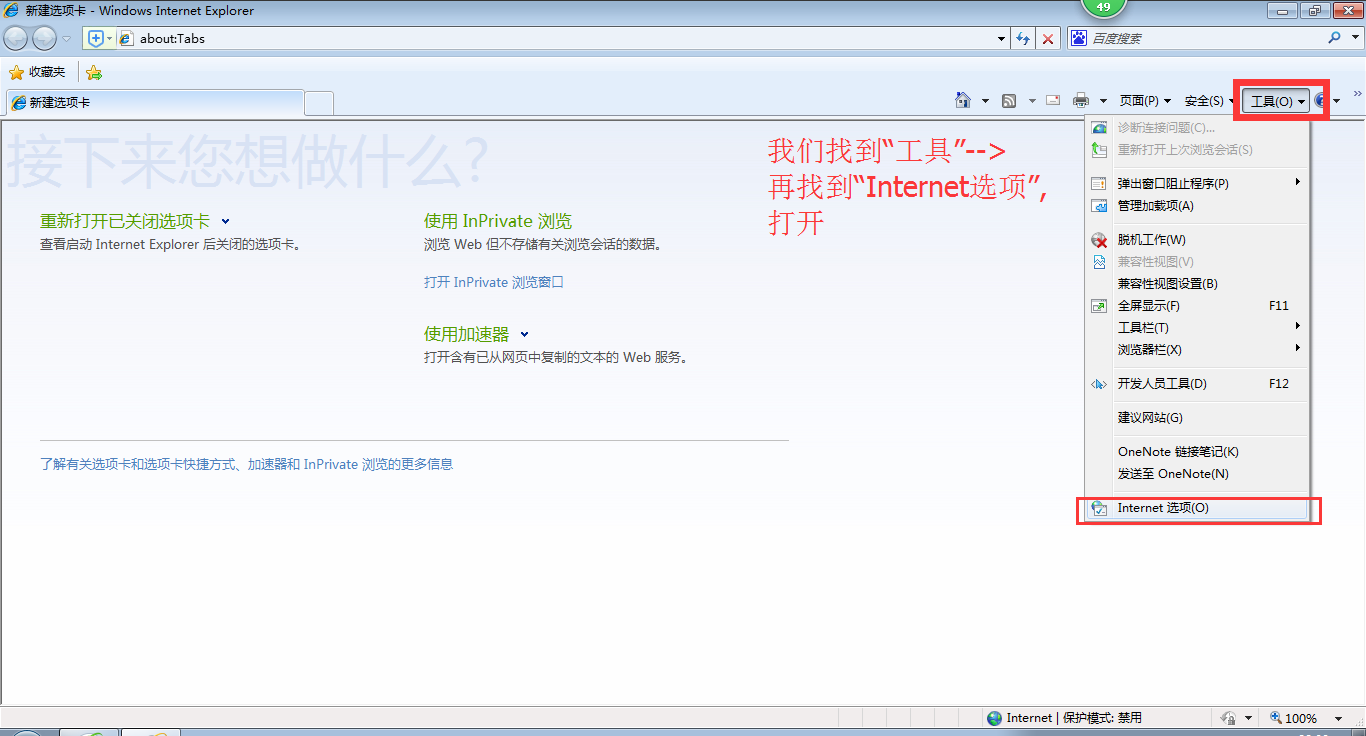Click the 百度搜索 search provider icon
The width and height of the screenshot is (1366, 736).
(x=1078, y=38)
